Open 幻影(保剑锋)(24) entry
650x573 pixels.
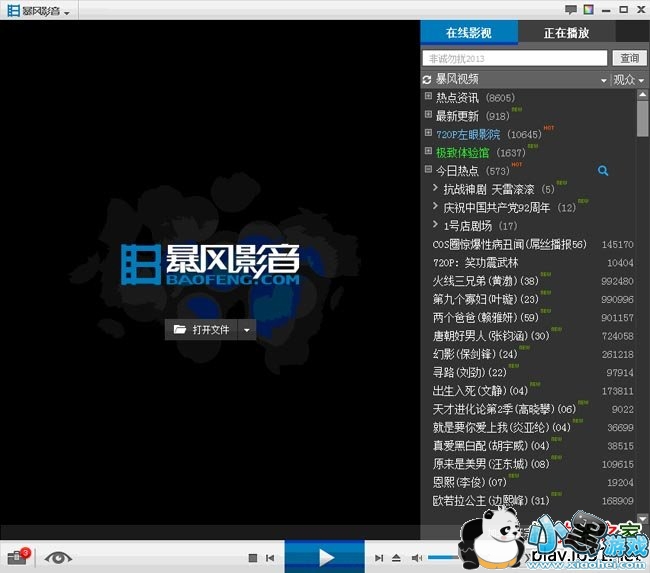pos(532,354)
